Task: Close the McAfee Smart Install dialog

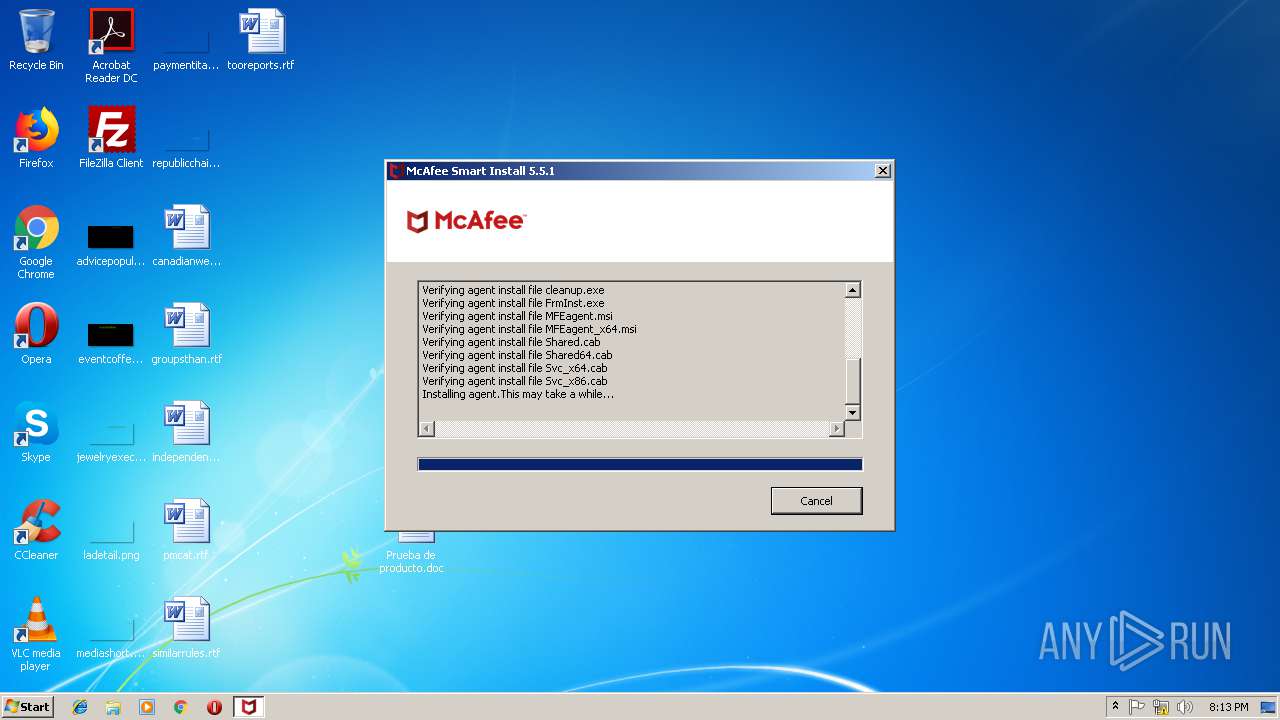Action: click(882, 171)
